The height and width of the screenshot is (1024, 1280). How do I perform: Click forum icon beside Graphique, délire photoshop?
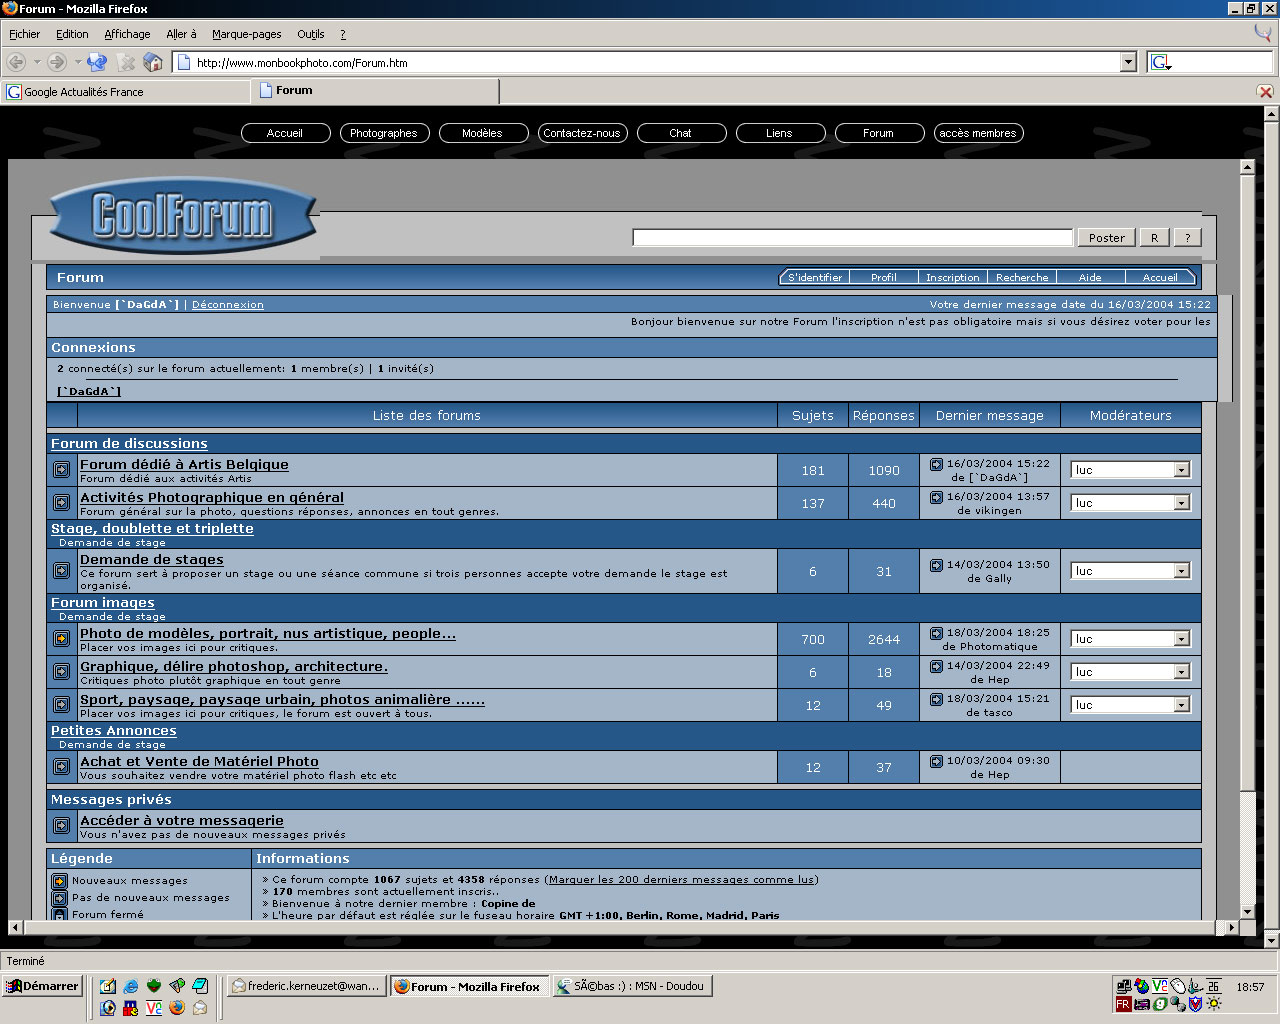(x=61, y=671)
